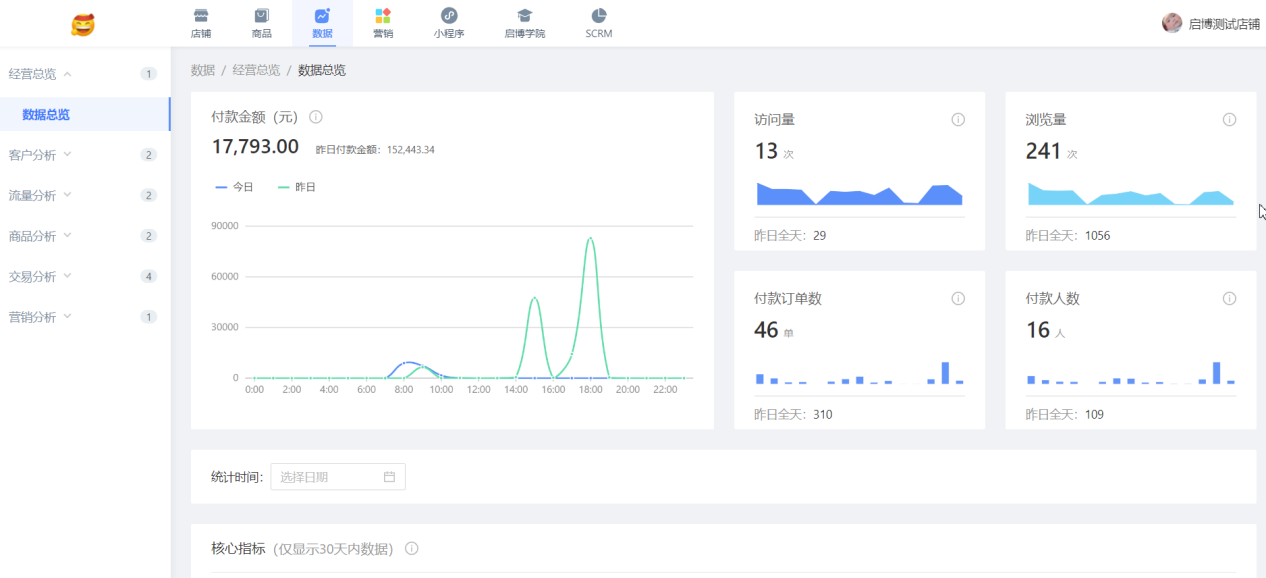Click info icon on 浏览量 card
The image size is (1266, 578).
tap(1229, 120)
